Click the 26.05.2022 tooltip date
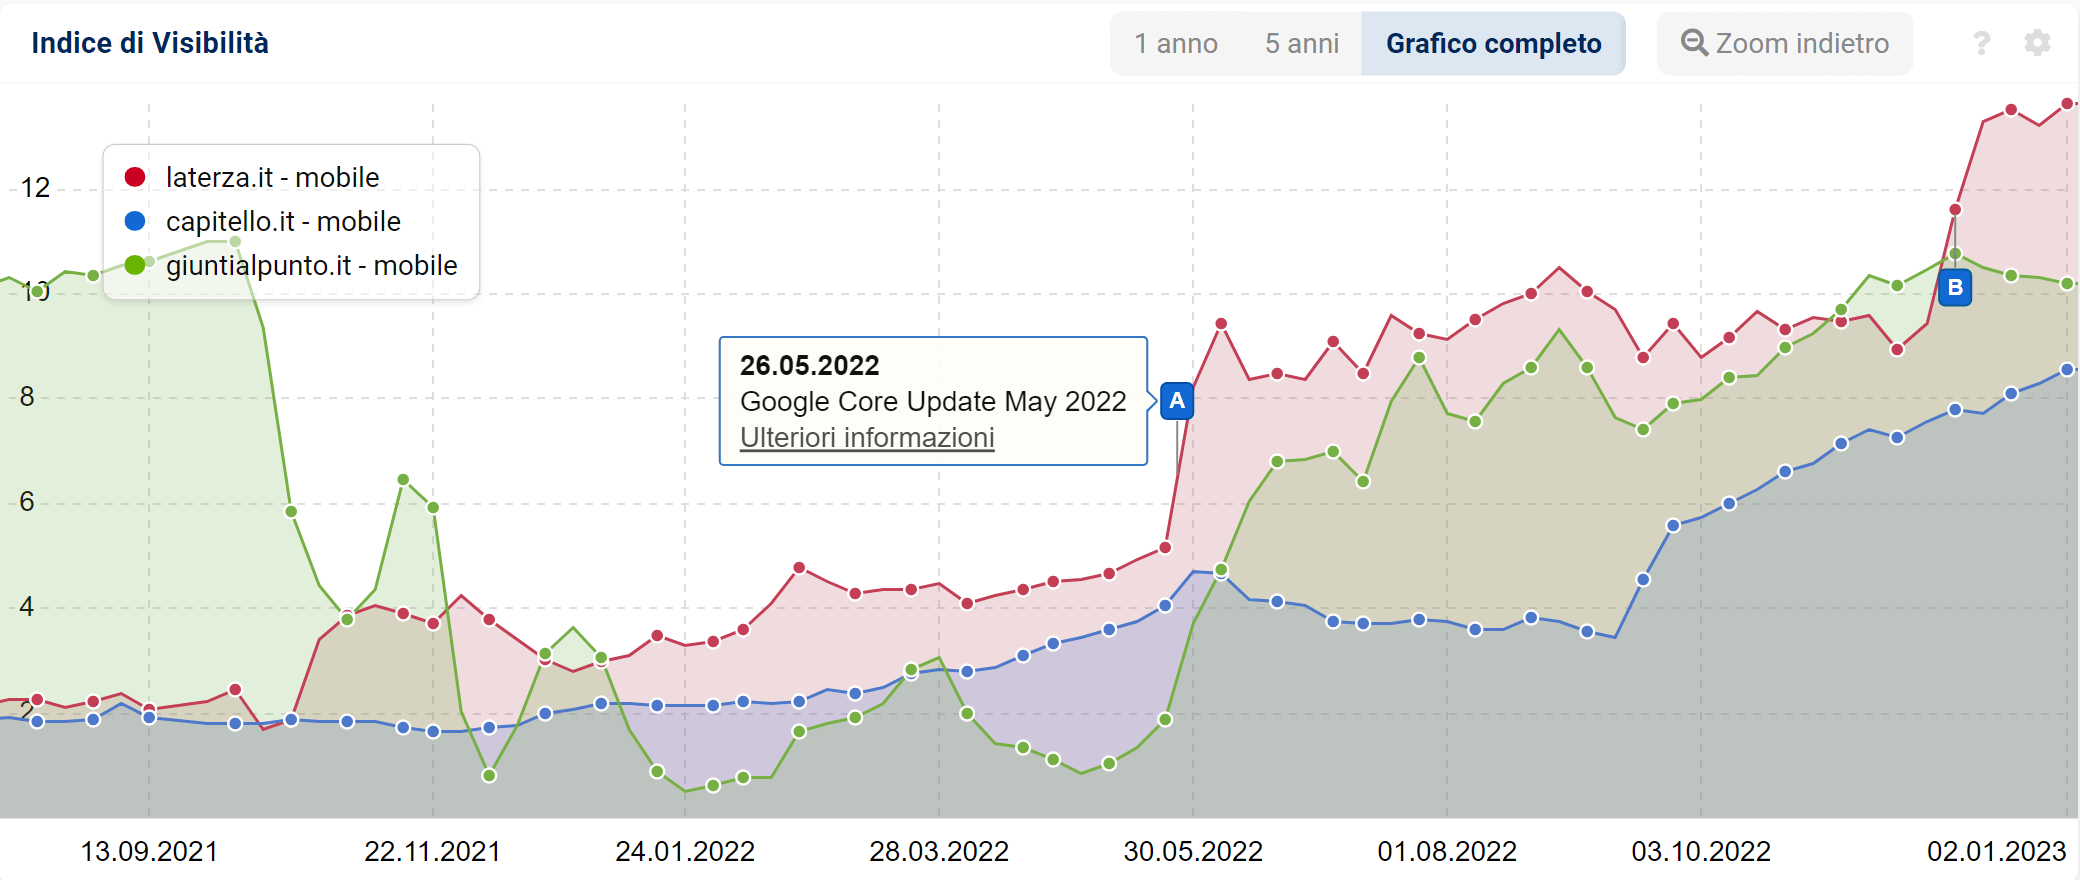Viewport: 2080px width, 880px height. pos(810,366)
